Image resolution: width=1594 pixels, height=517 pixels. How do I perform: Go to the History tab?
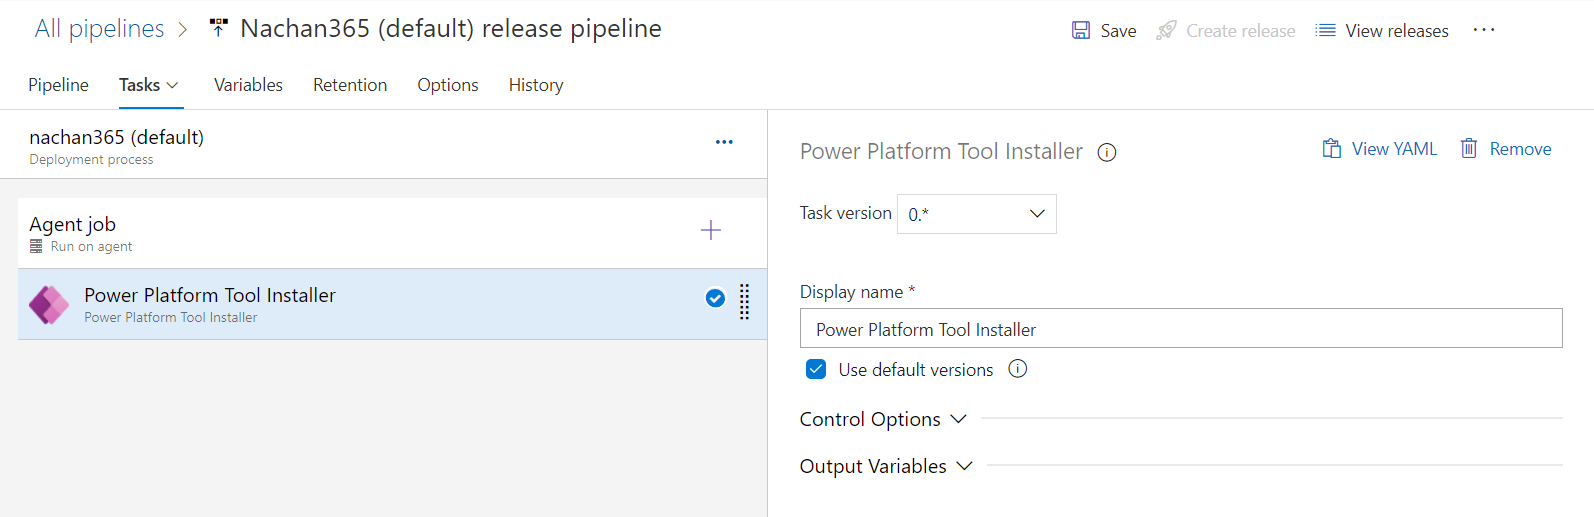pos(535,85)
